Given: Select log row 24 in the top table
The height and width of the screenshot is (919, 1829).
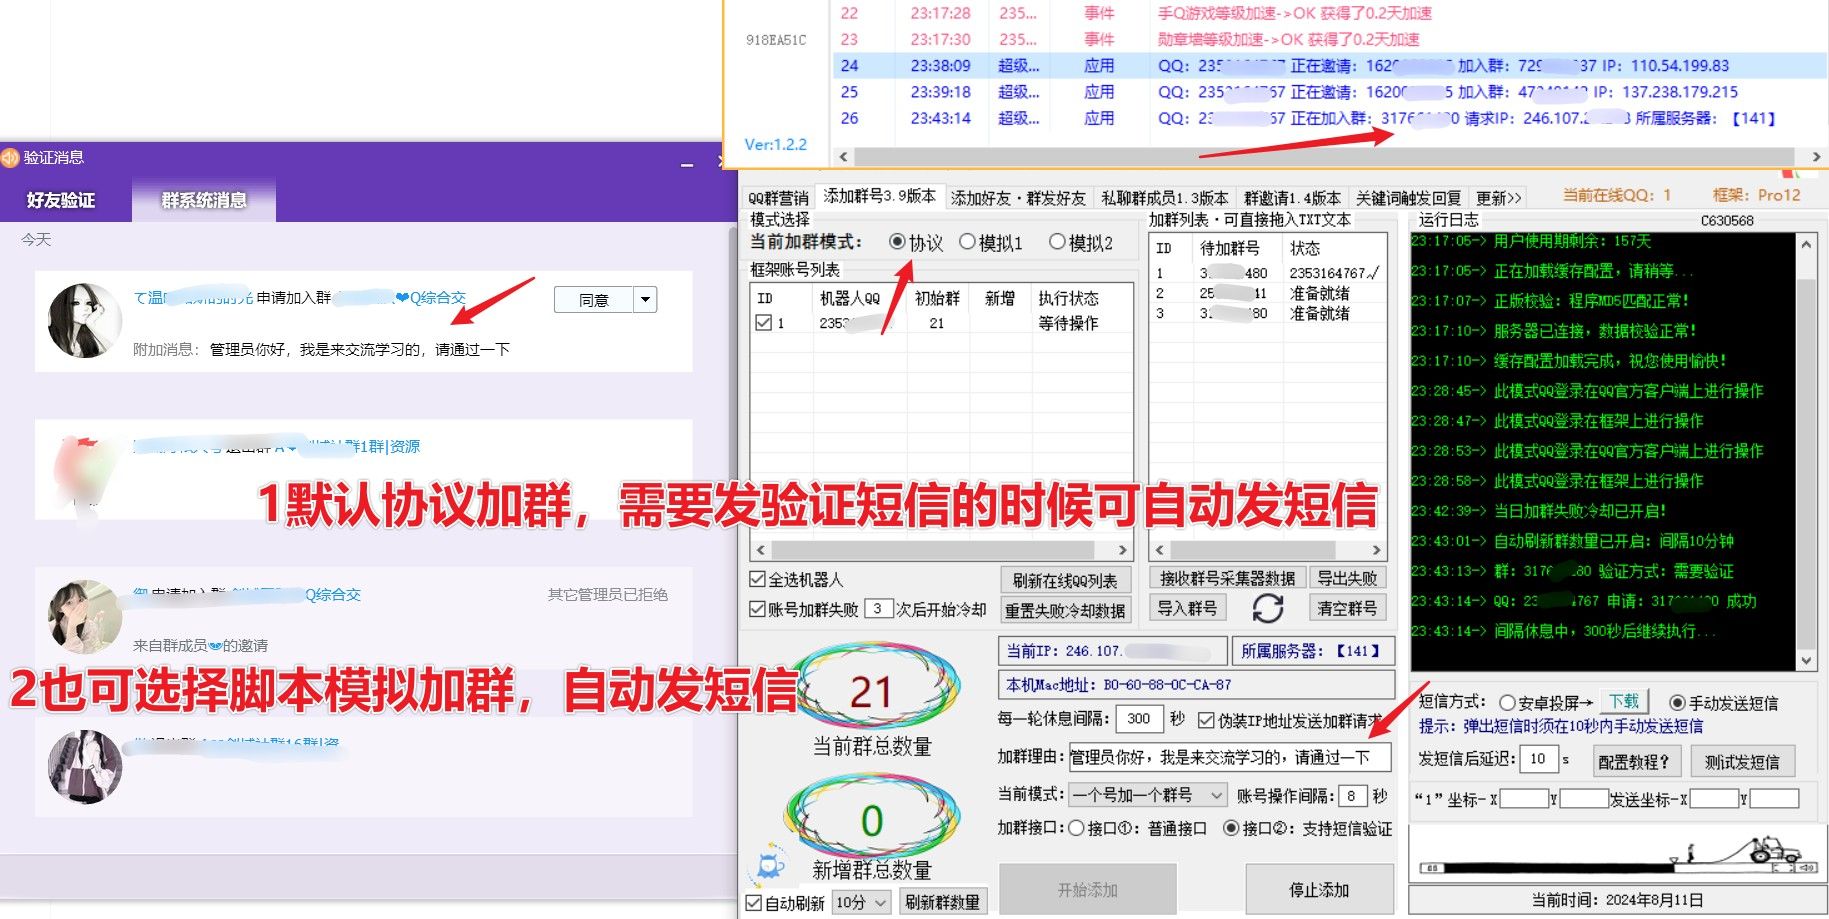Looking at the screenshot, I should pyautogui.click(x=1330, y=65).
